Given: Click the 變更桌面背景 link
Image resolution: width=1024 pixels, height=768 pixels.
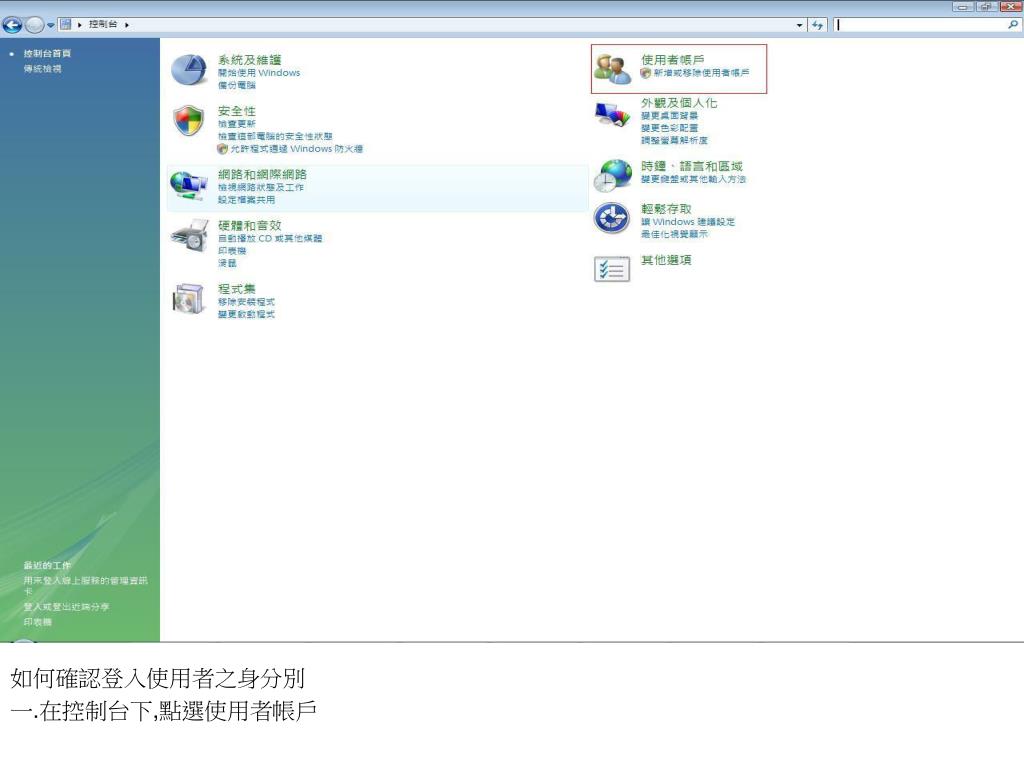Looking at the screenshot, I should [669, 116].
